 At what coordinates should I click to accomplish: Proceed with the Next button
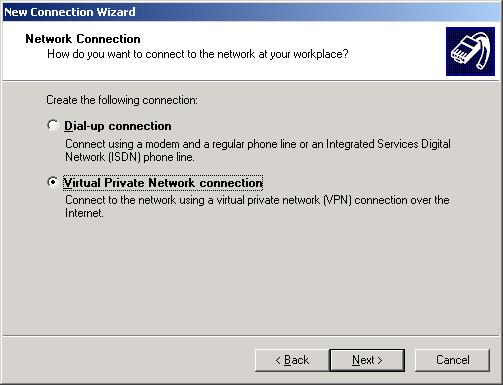click(367, 360)
